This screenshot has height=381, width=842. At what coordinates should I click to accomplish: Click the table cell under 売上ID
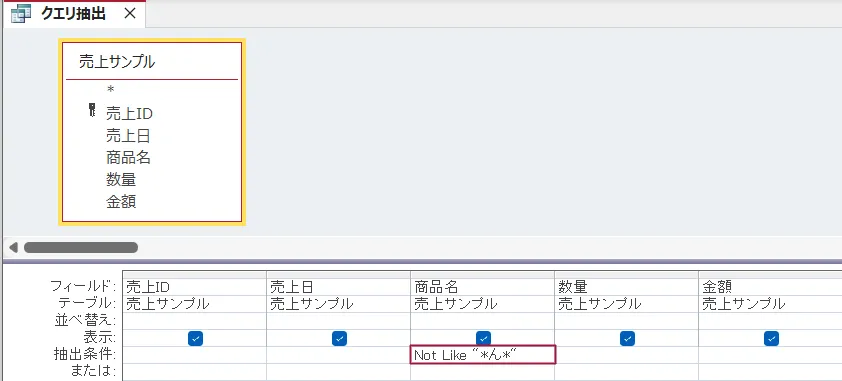pos(195,304)
